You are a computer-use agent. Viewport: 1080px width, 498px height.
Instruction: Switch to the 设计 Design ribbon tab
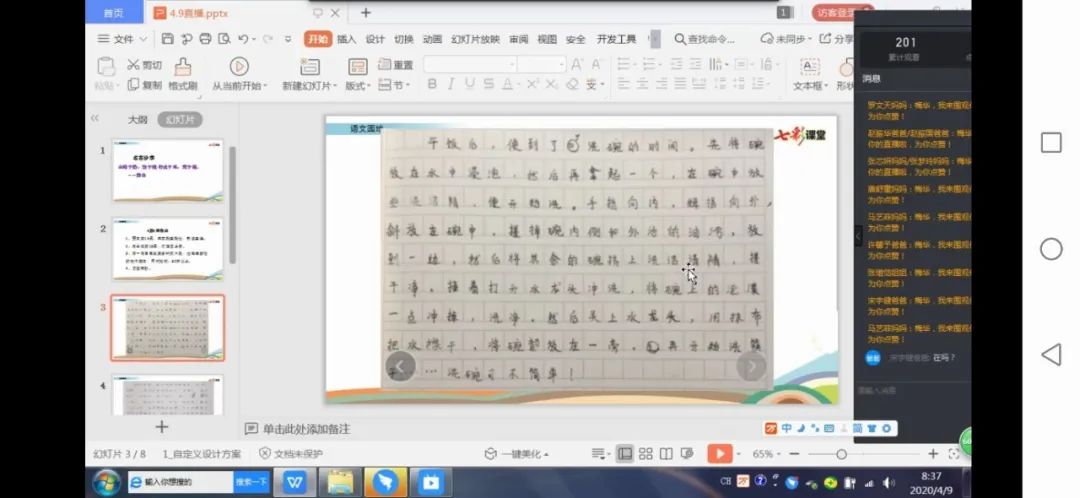pos(375,39)
